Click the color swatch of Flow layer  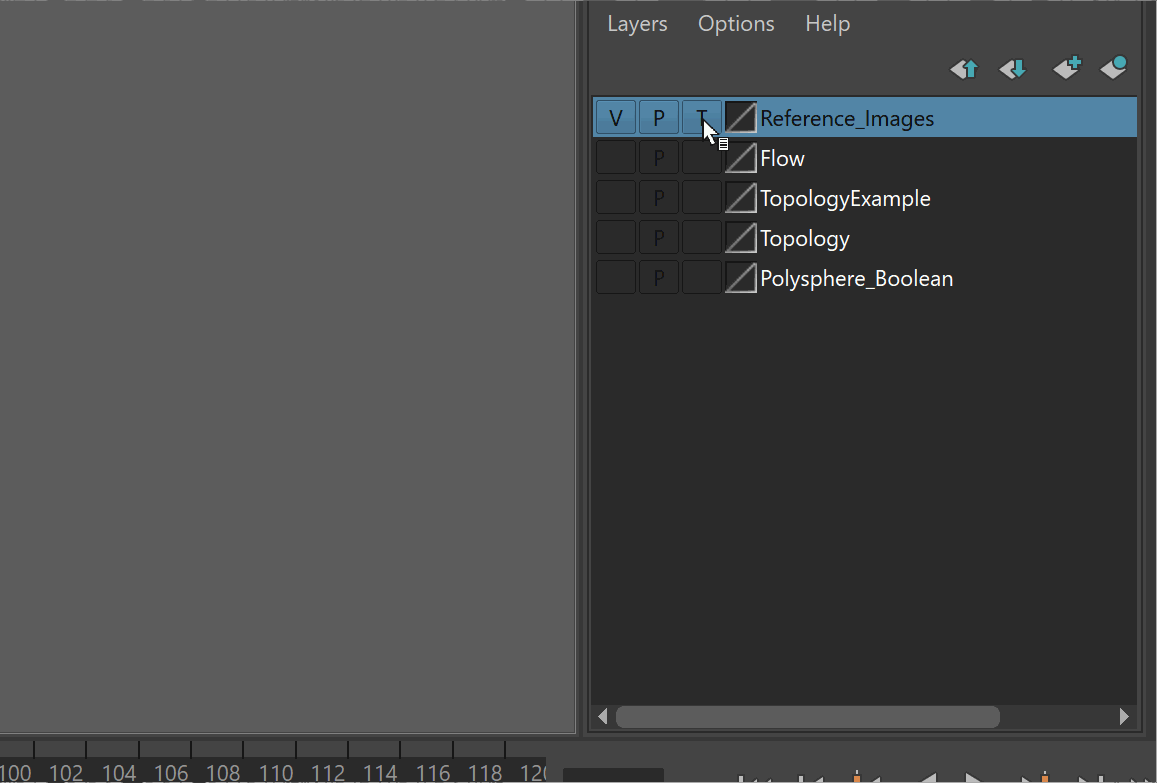740,158
